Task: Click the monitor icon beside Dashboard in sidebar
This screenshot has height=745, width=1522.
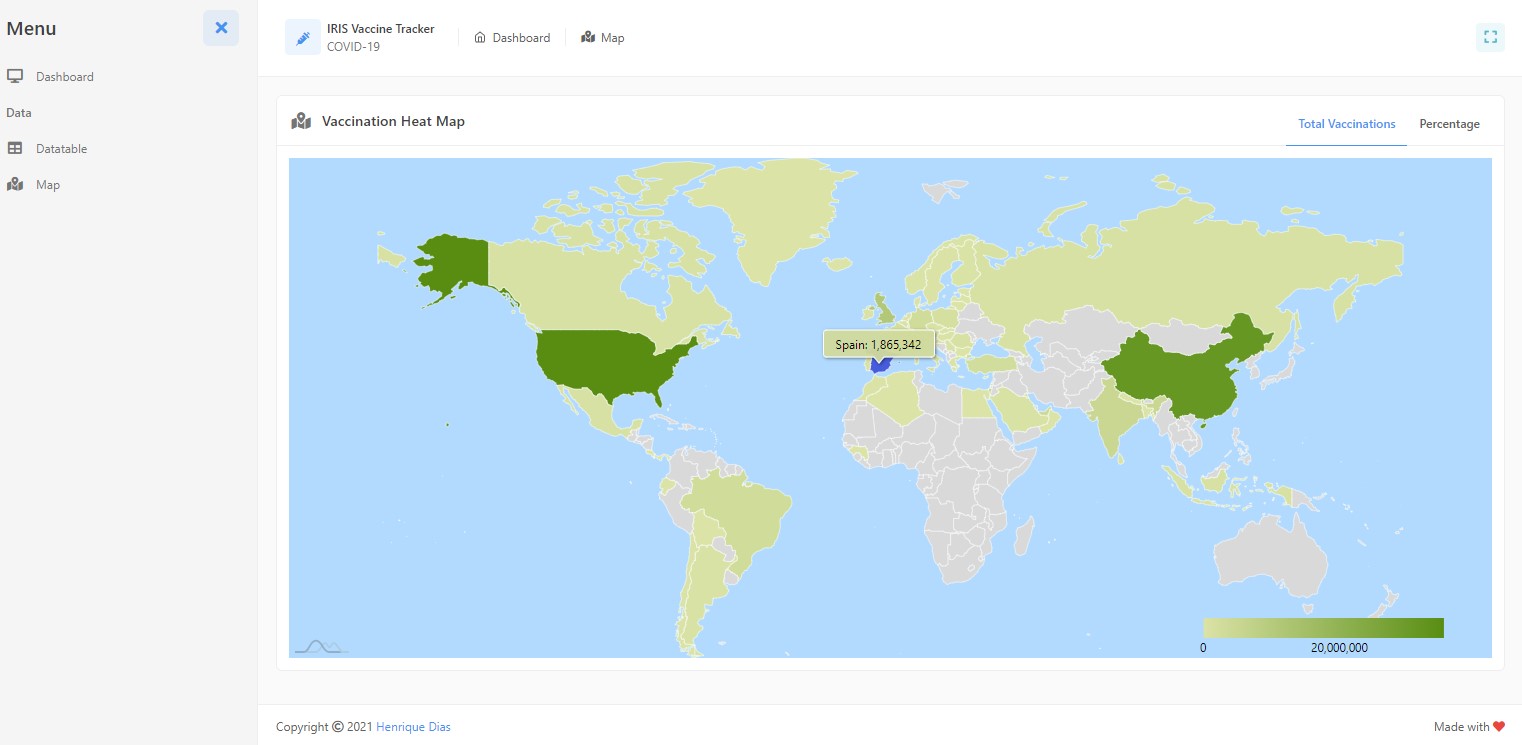Action: [15, 77]
